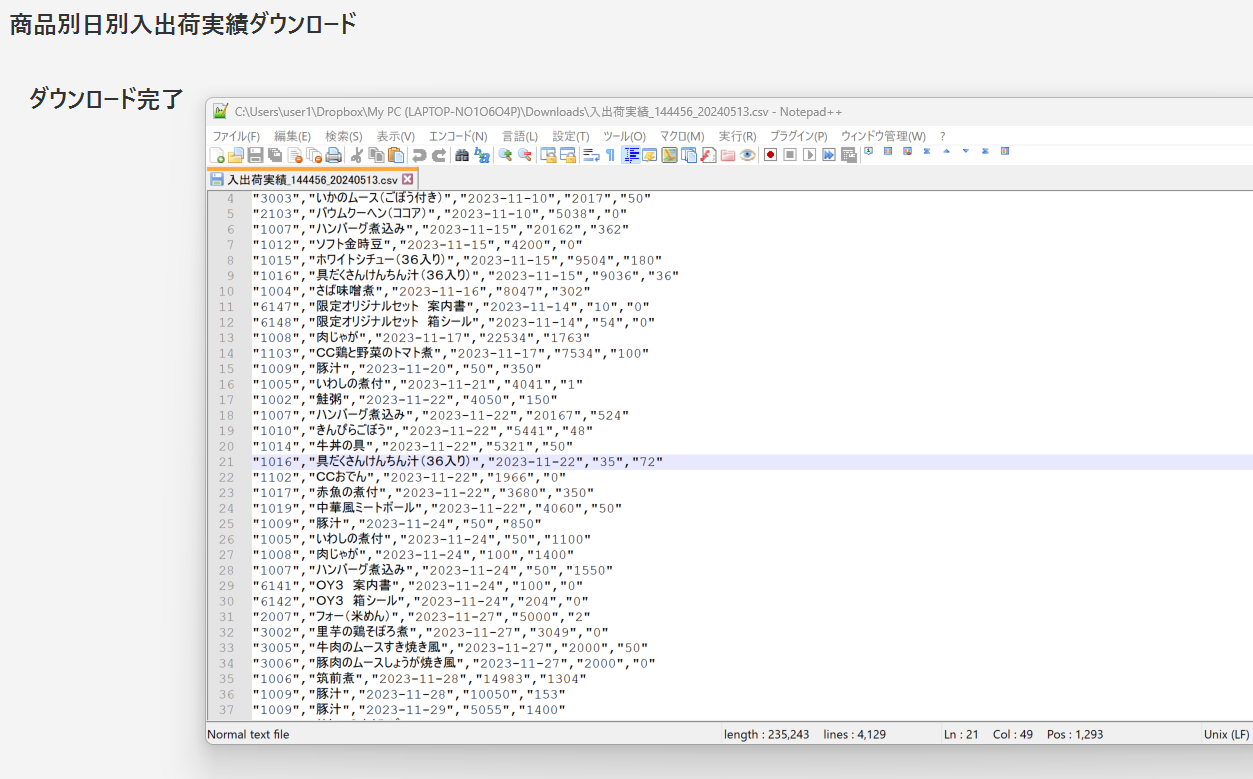Click the ダウンロード完了 heading text

(106, 98)
